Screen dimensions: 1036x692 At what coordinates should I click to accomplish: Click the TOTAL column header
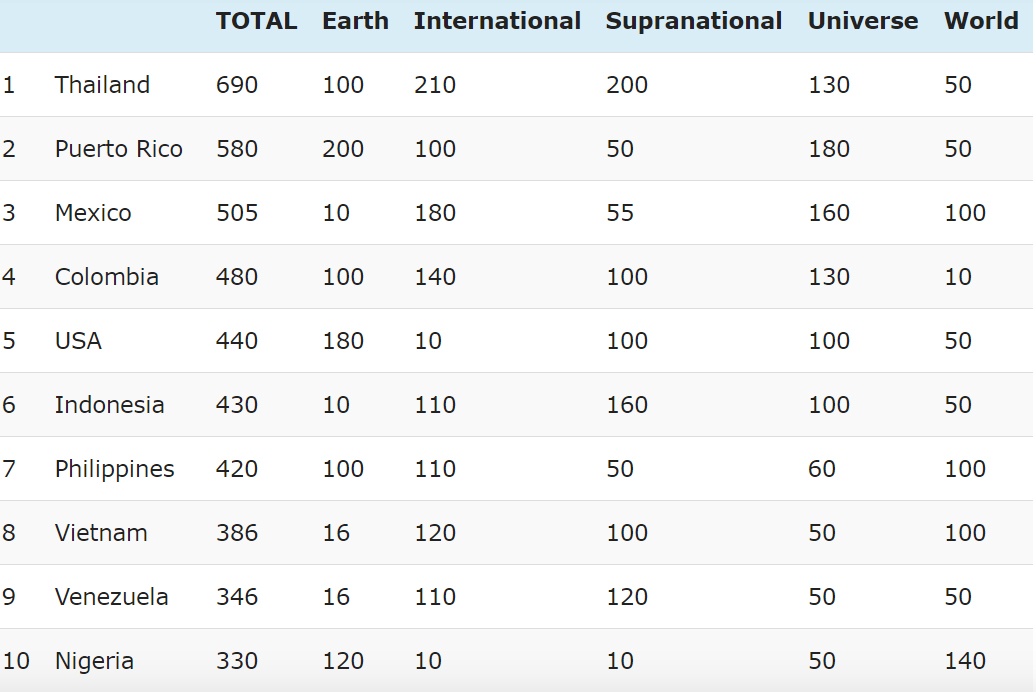(256, 21)
